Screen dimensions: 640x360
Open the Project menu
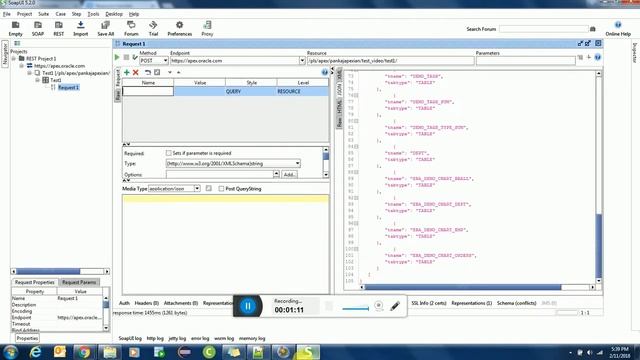pyautogui.click(x=24, y=14)
